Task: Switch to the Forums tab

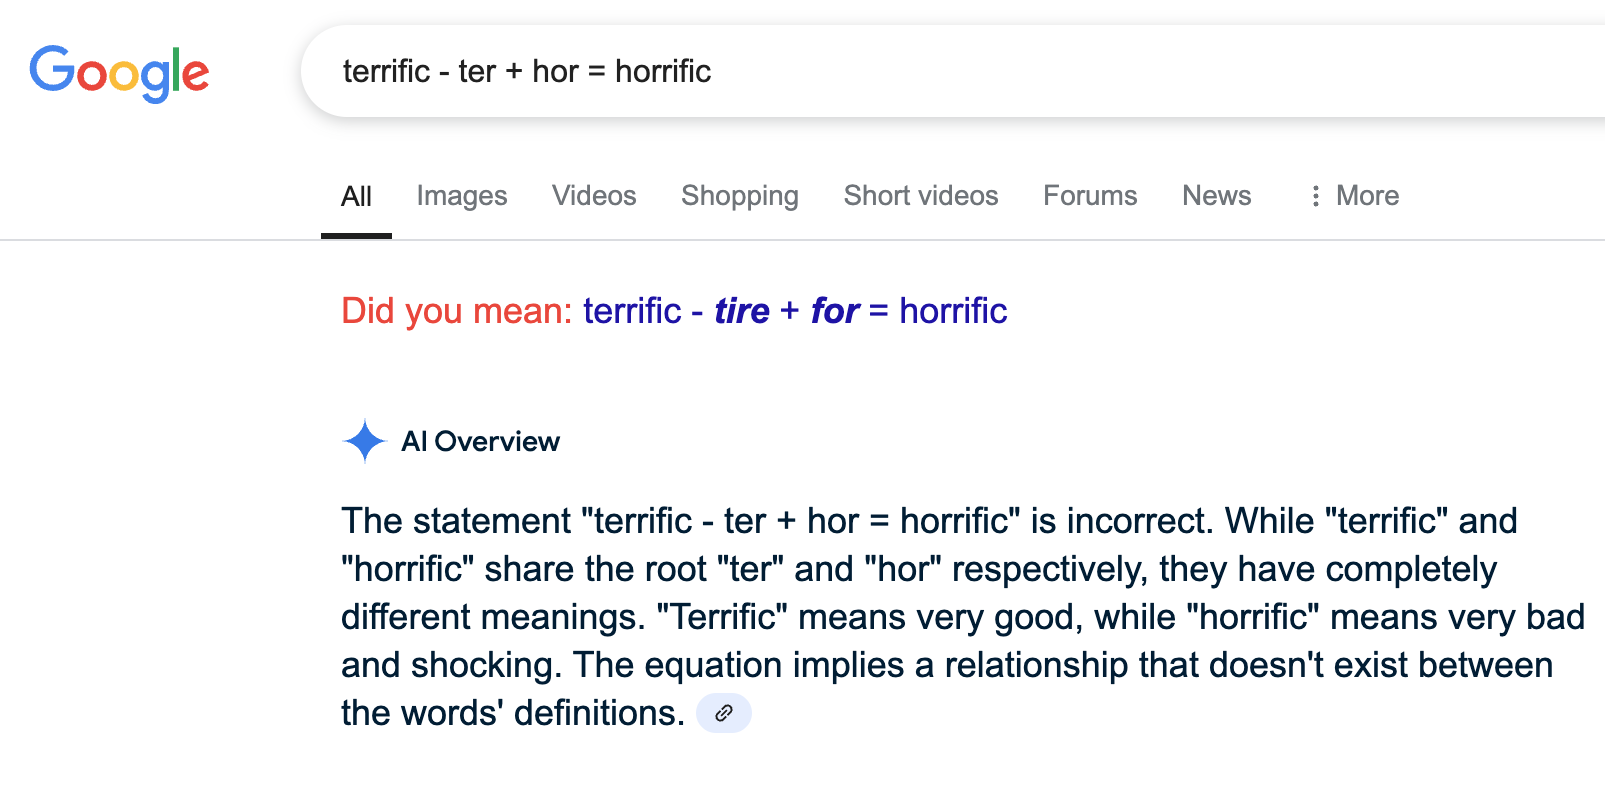Action: point(1090,196)
